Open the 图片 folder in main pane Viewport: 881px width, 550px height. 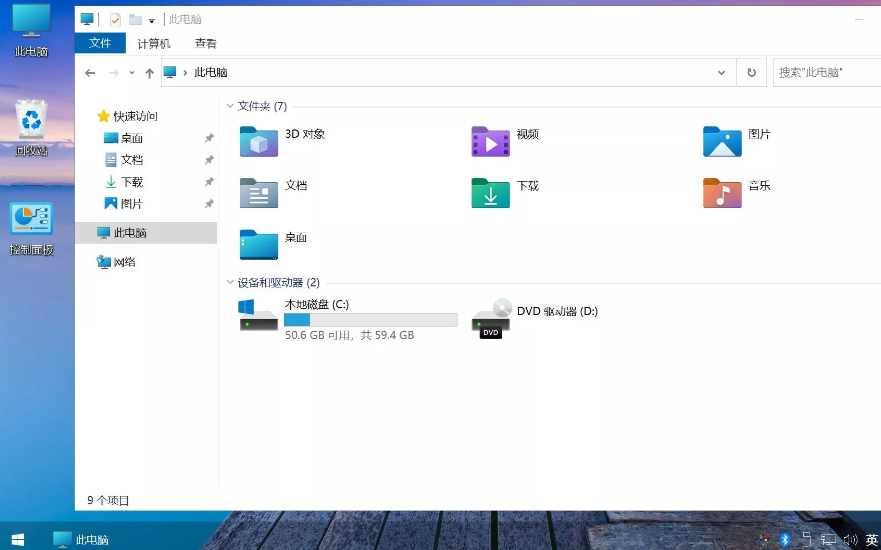click(x=722, y=142)
